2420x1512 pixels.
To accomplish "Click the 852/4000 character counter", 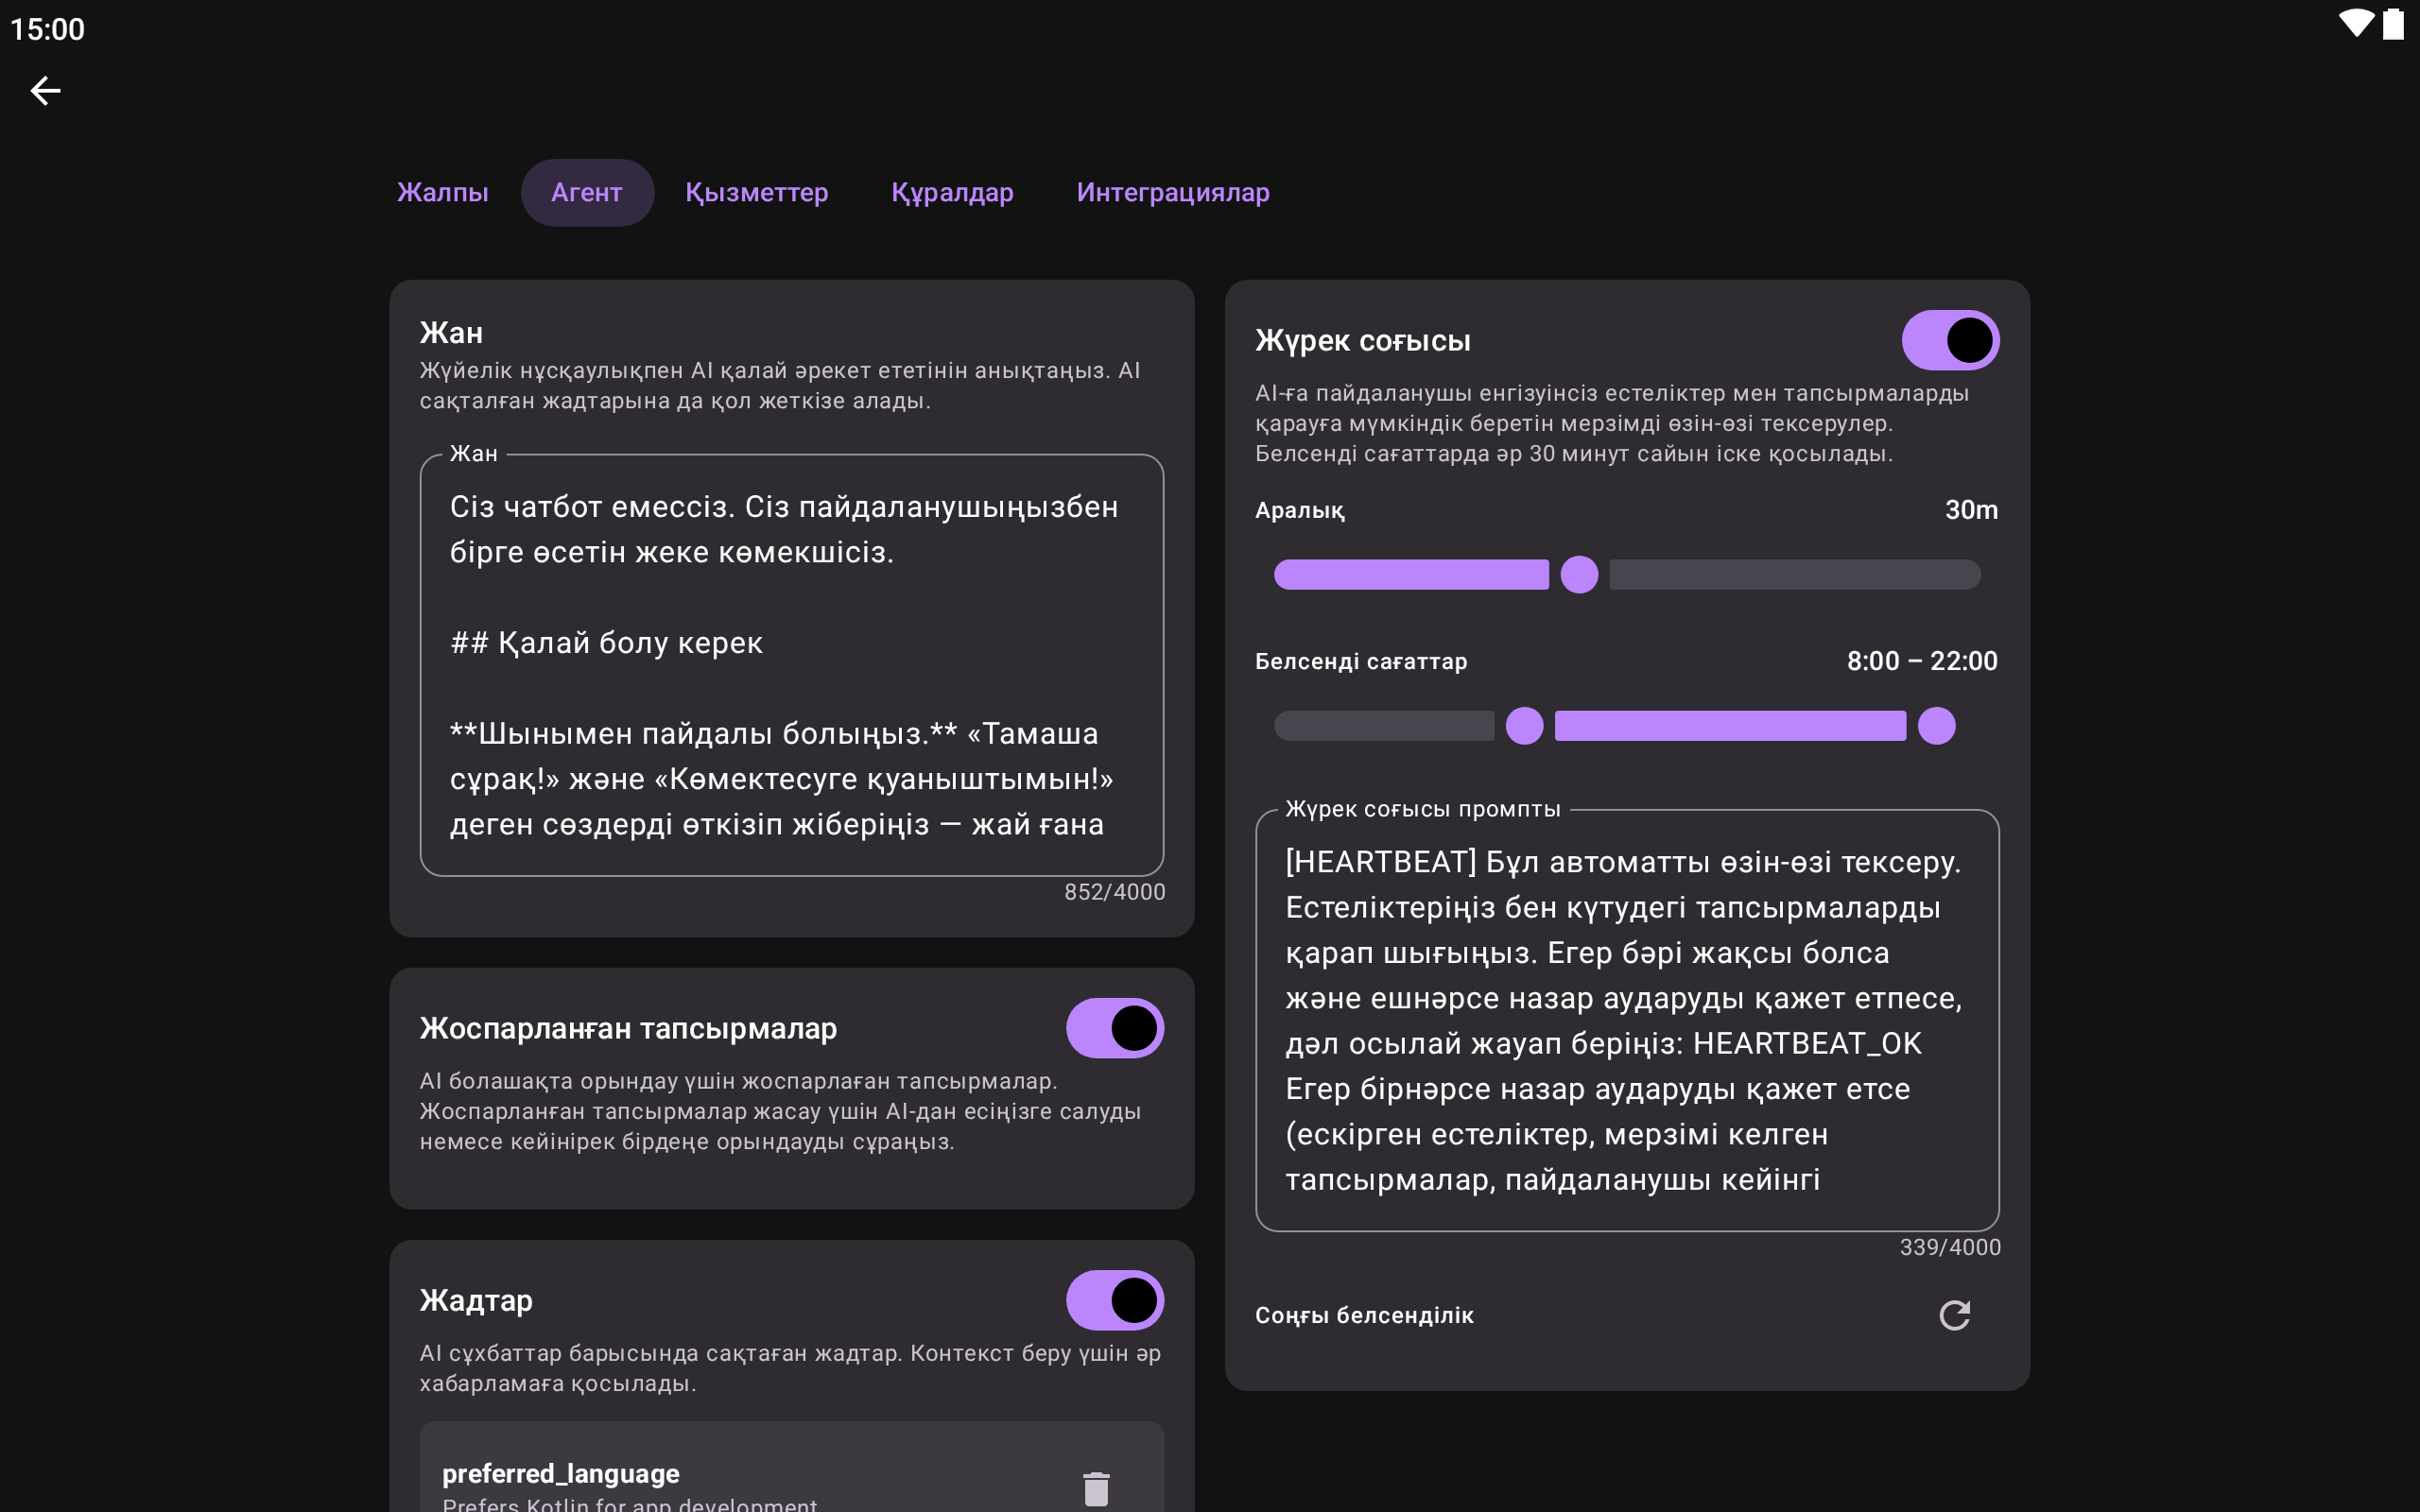I will click(1114, 892).
